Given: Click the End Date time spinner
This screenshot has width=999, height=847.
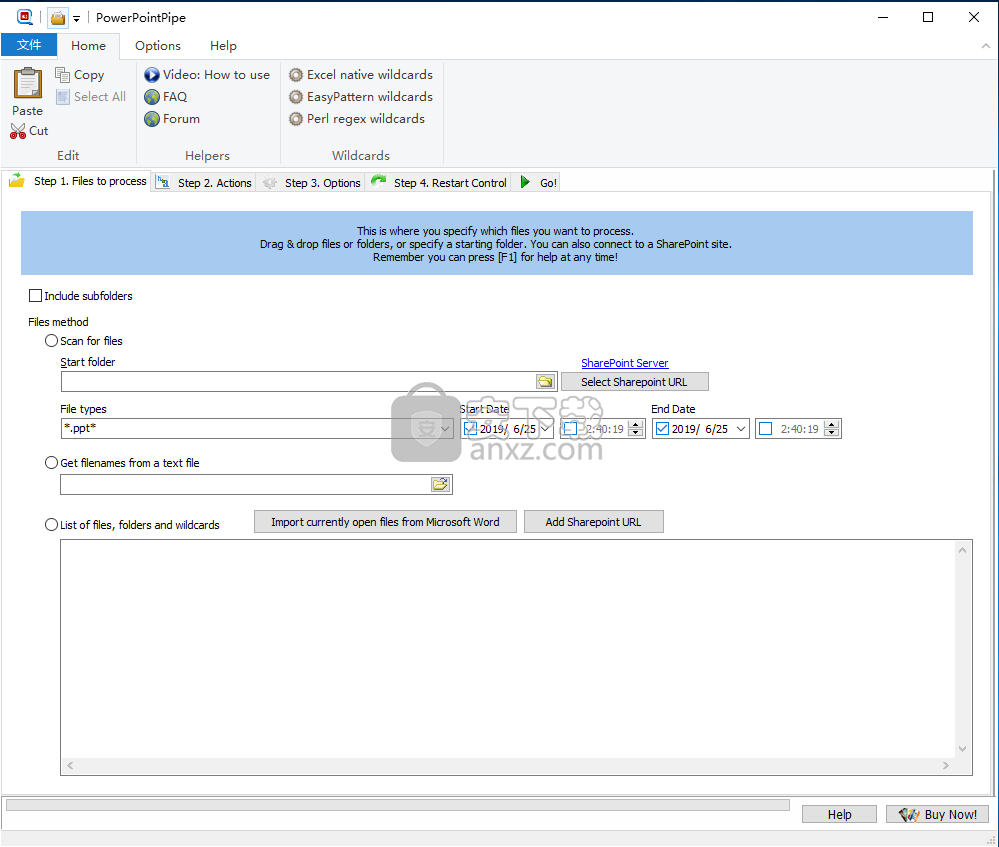Looking at the screenshot, I should point(831,429).
